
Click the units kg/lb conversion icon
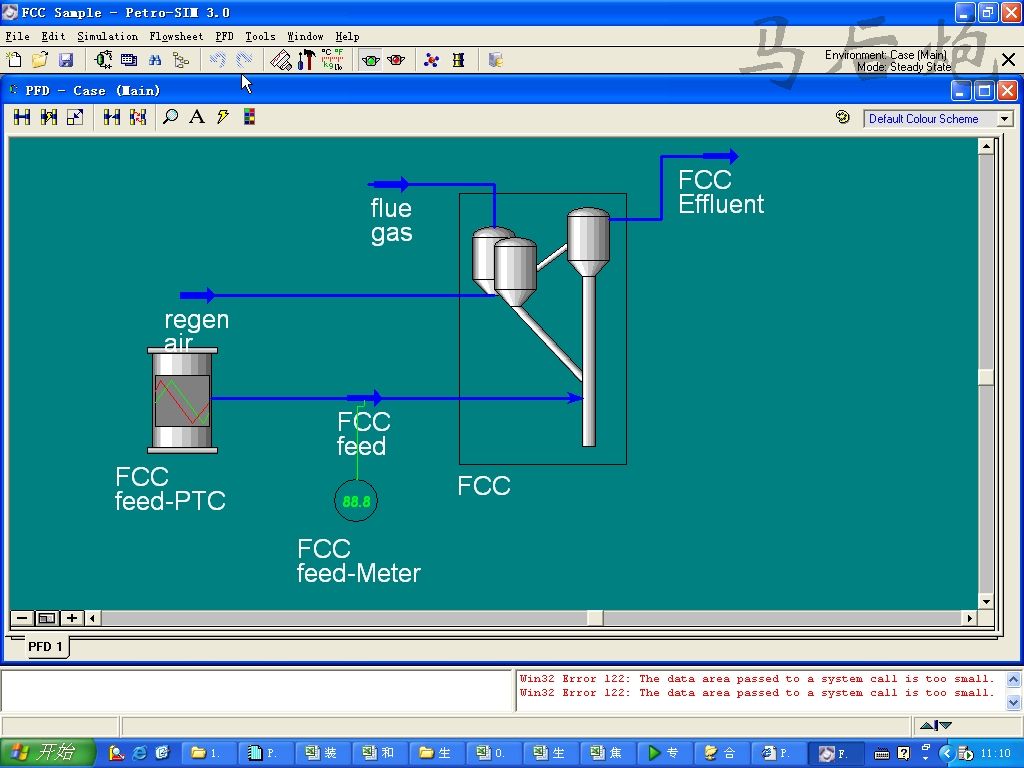[x=333, y=60]
